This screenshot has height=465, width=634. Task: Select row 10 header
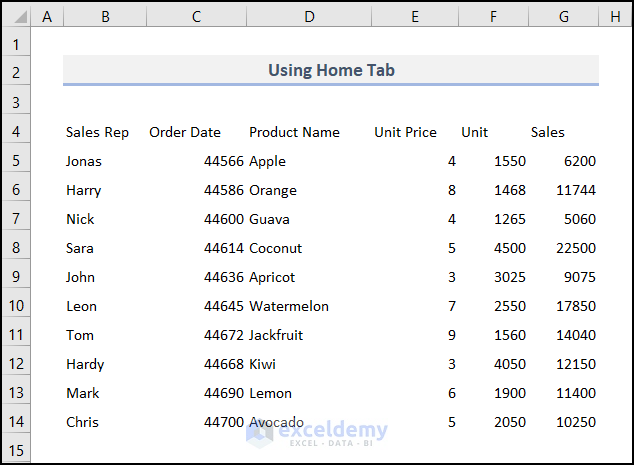coord(16,306)
